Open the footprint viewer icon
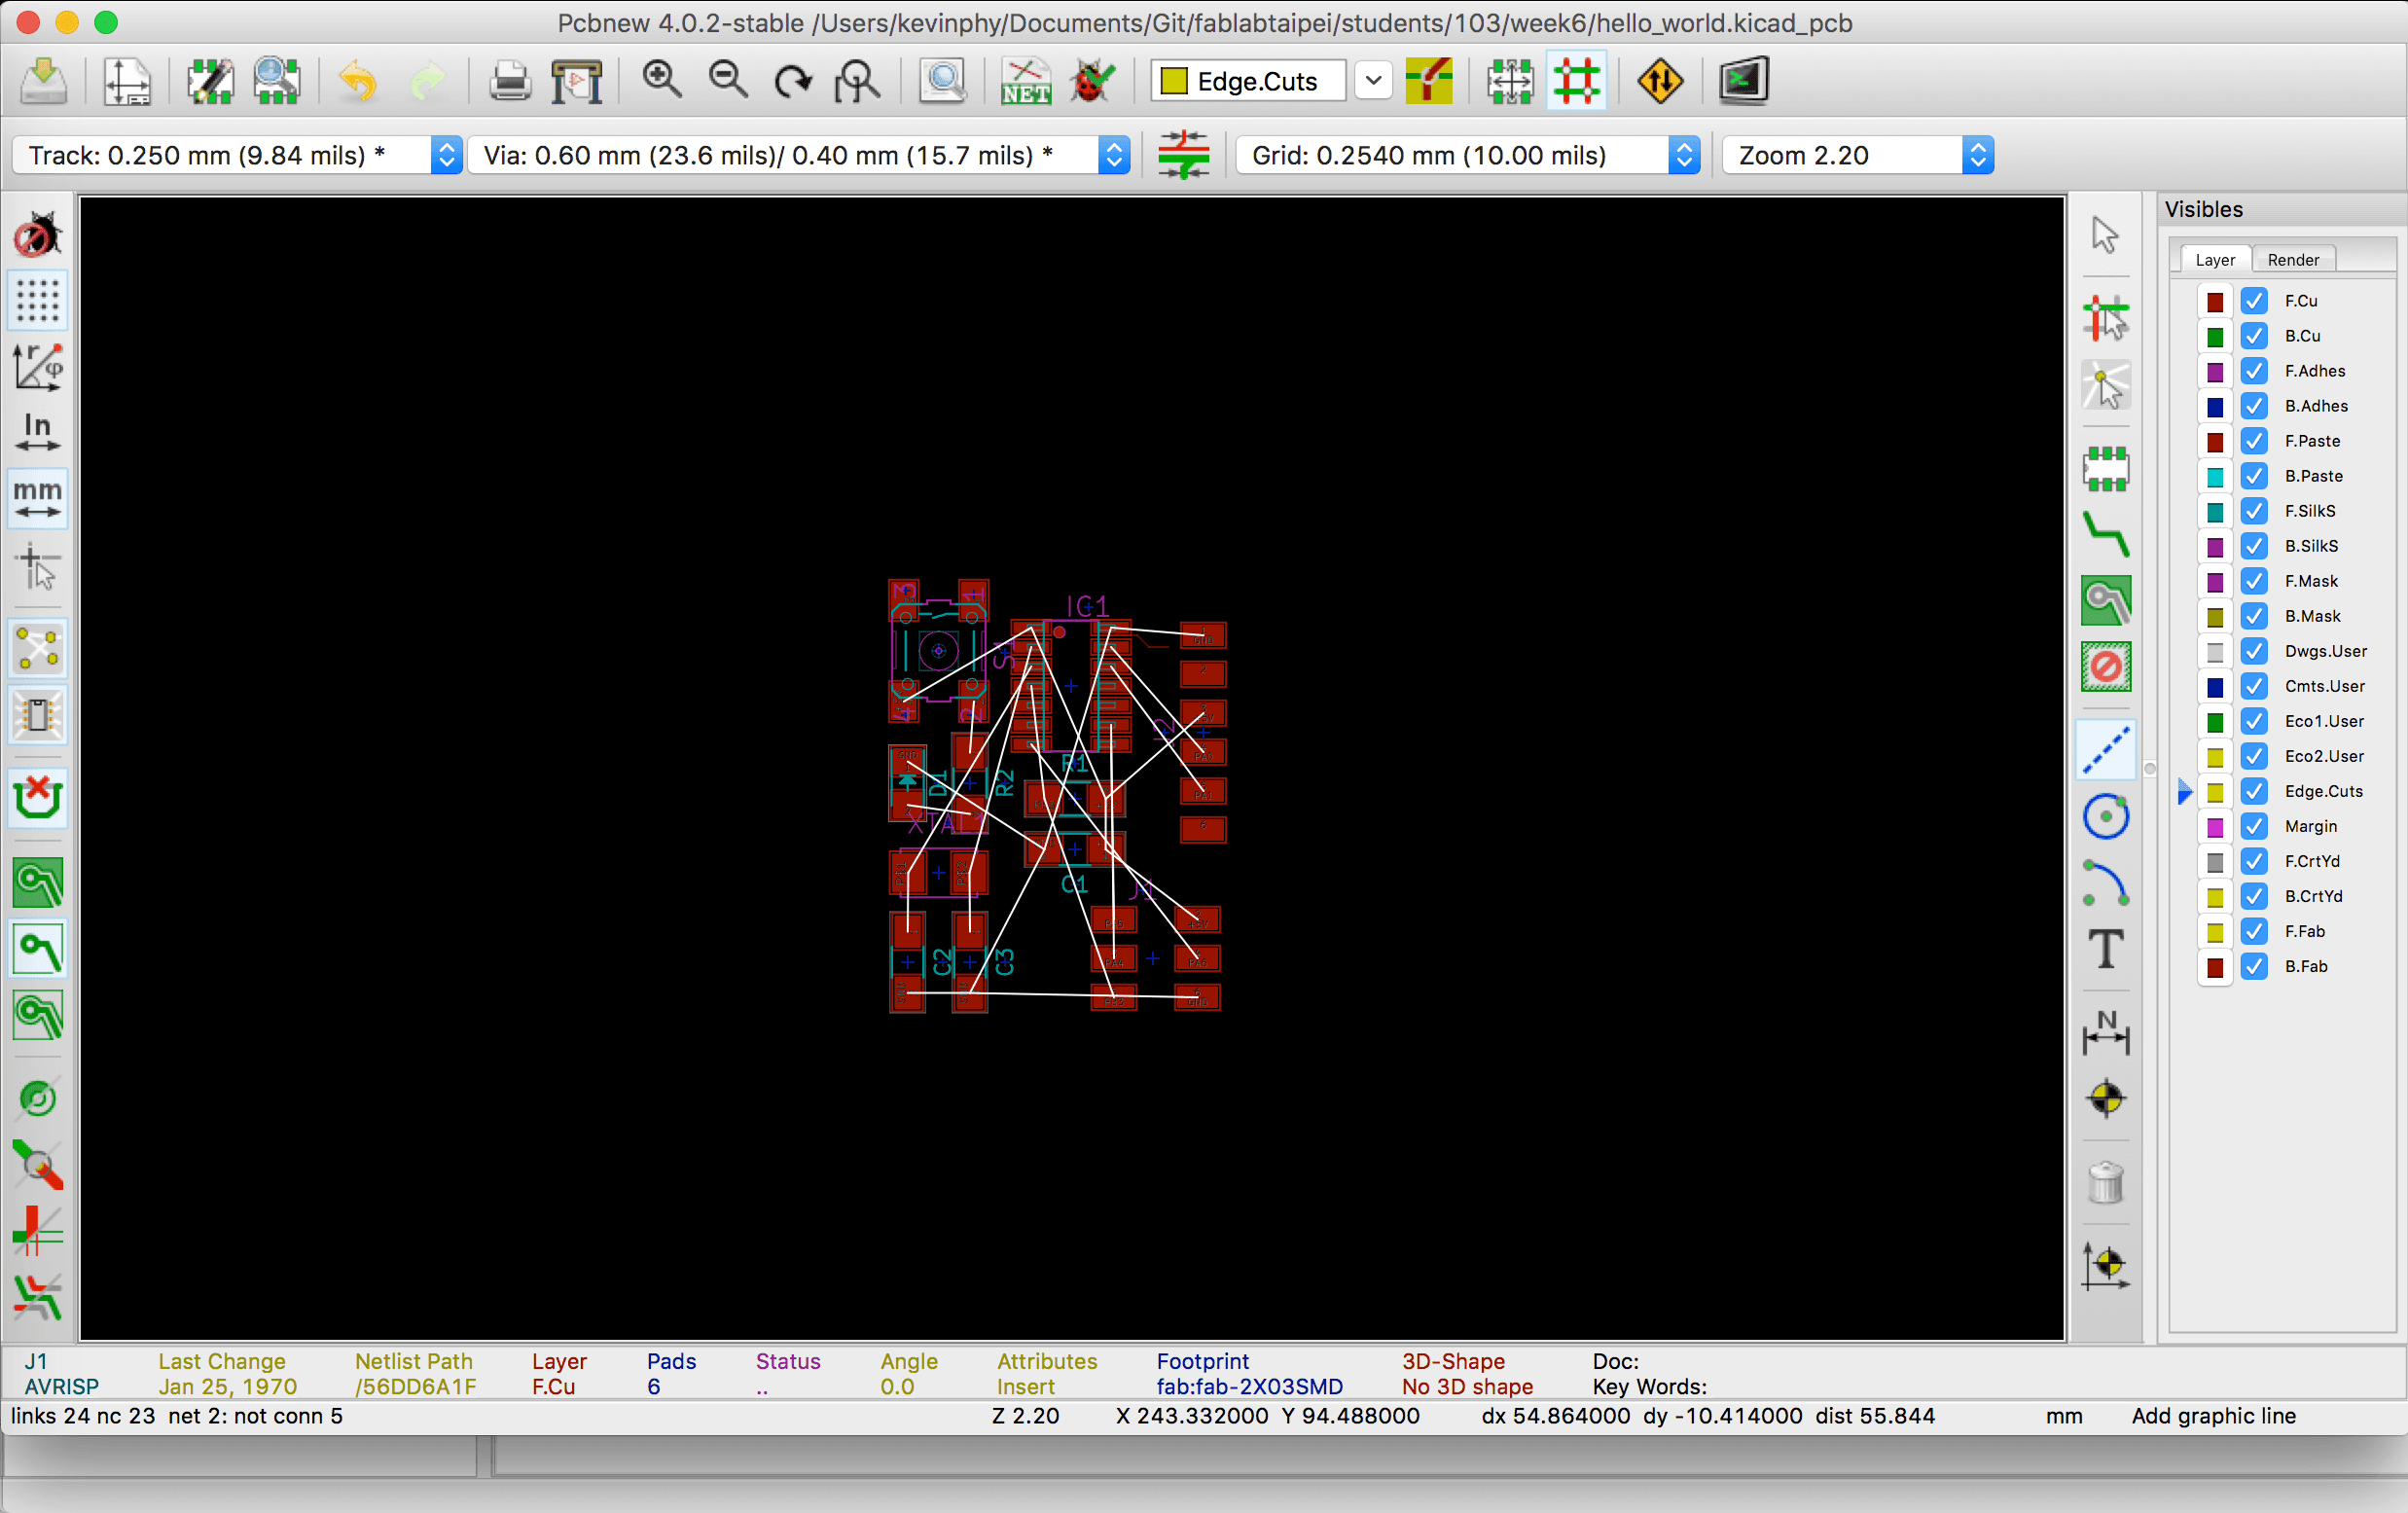This screenshot has height=1513, width=2408. pyautogui.click(x=277, y=81)
